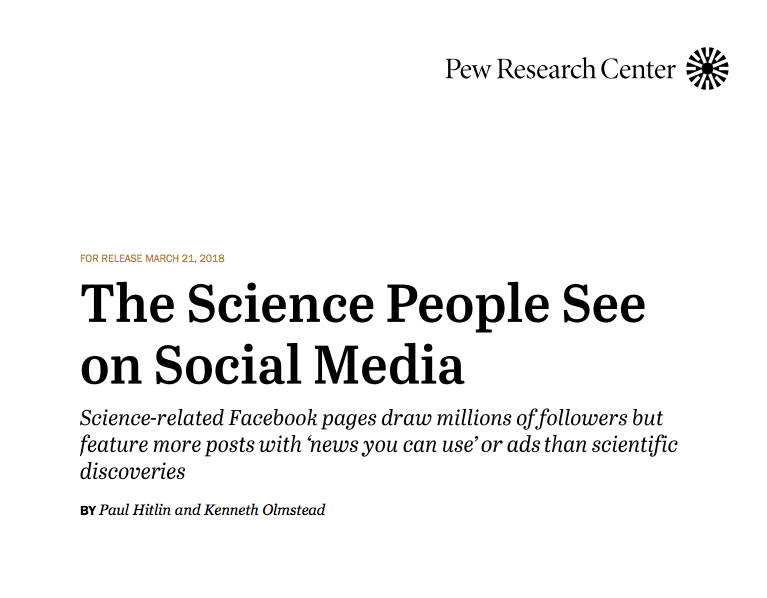Click the word 'scientific' in the subtitle
Viewport: 767px width, 598px height.
pyautogui.click(x=634, y=445)
